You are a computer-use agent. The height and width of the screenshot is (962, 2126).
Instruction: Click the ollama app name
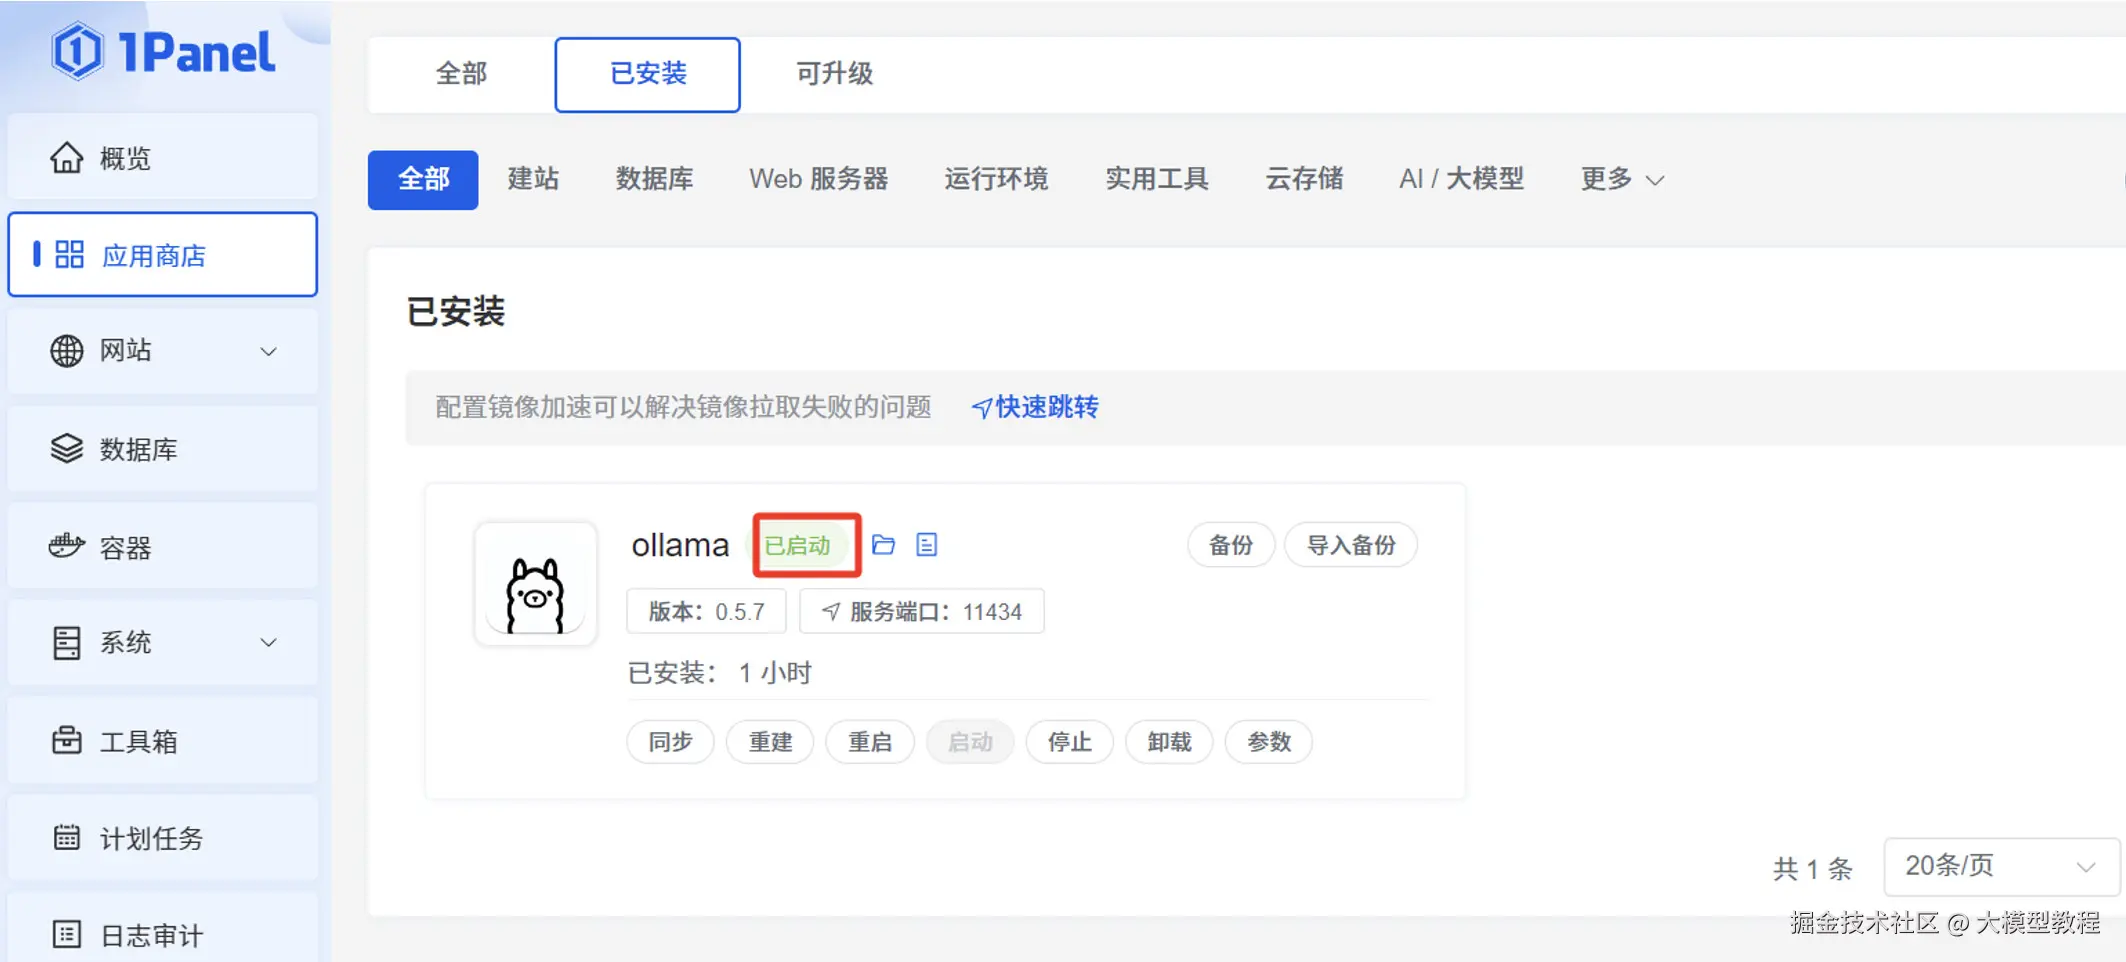(680, 545)
